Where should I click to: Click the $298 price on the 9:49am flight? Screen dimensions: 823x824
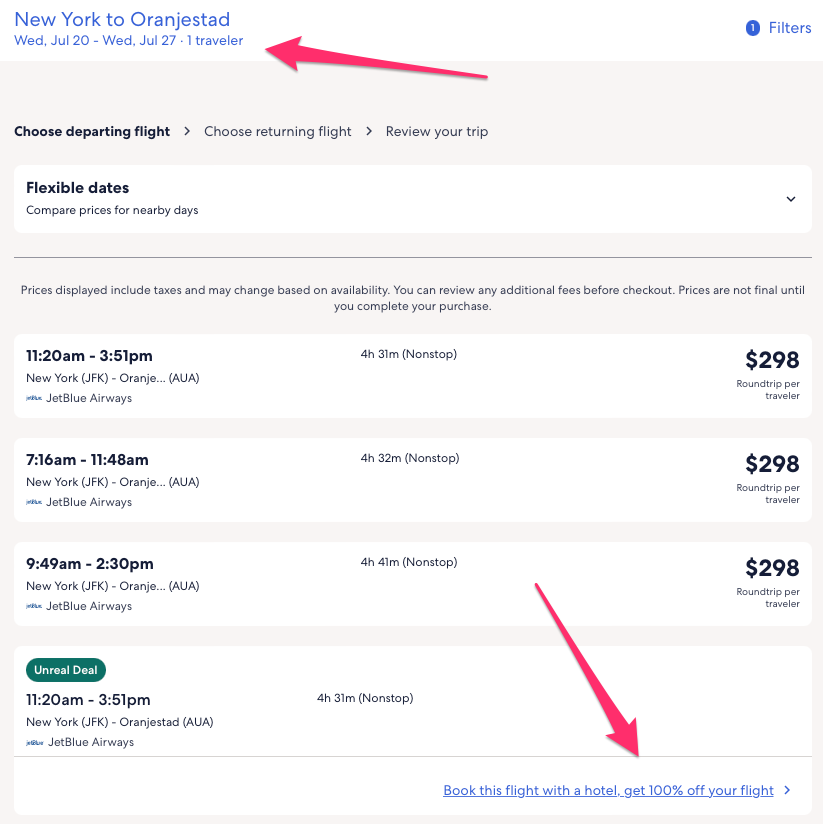772,568
